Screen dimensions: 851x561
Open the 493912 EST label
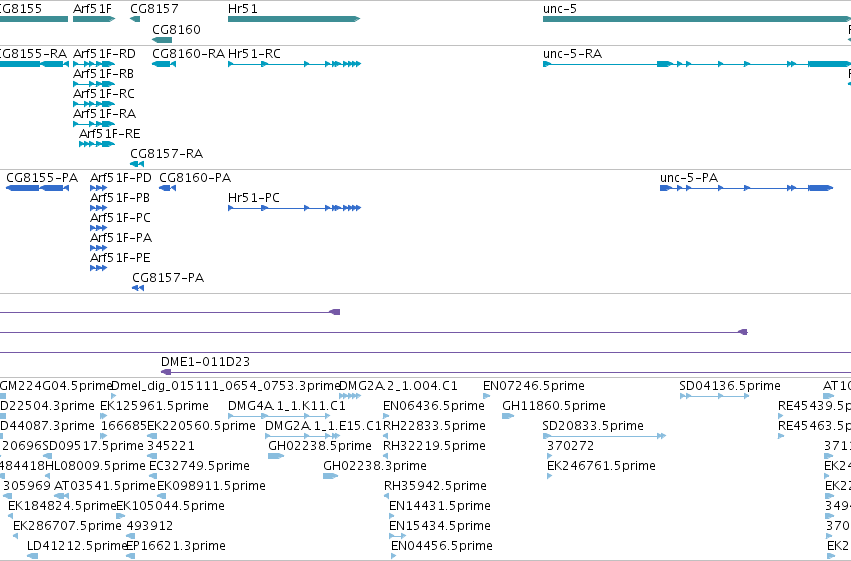(150, 526)
